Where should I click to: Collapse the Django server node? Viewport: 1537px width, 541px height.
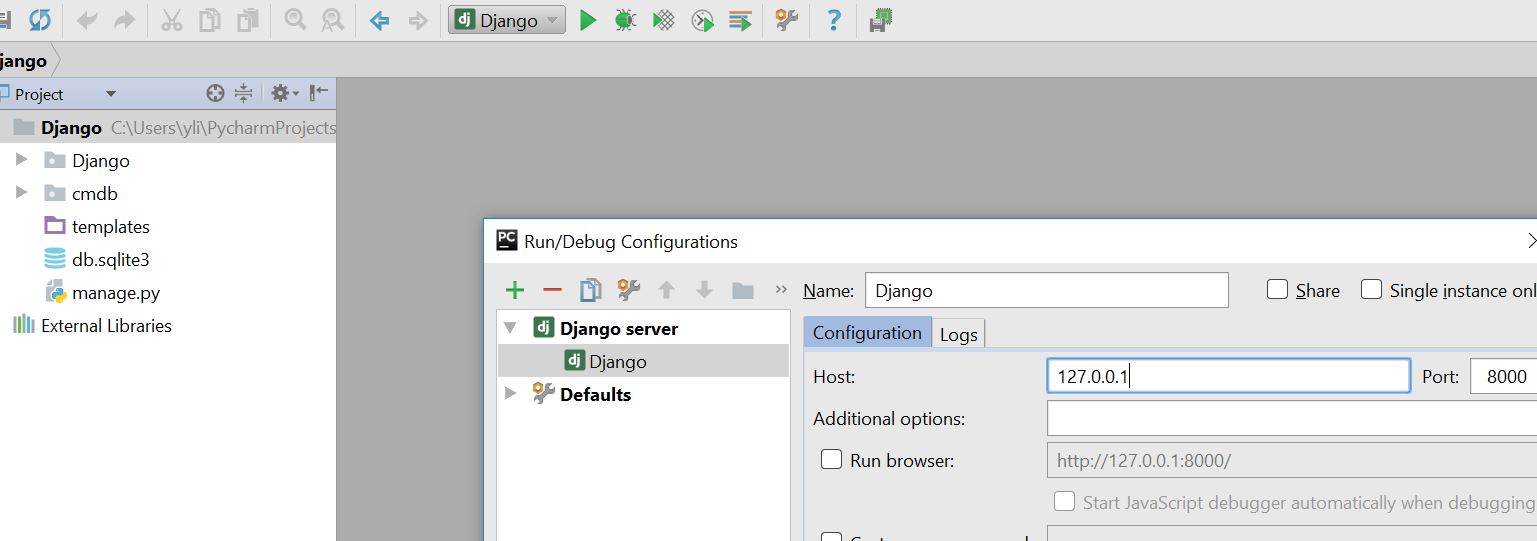(x=511, y=328)
